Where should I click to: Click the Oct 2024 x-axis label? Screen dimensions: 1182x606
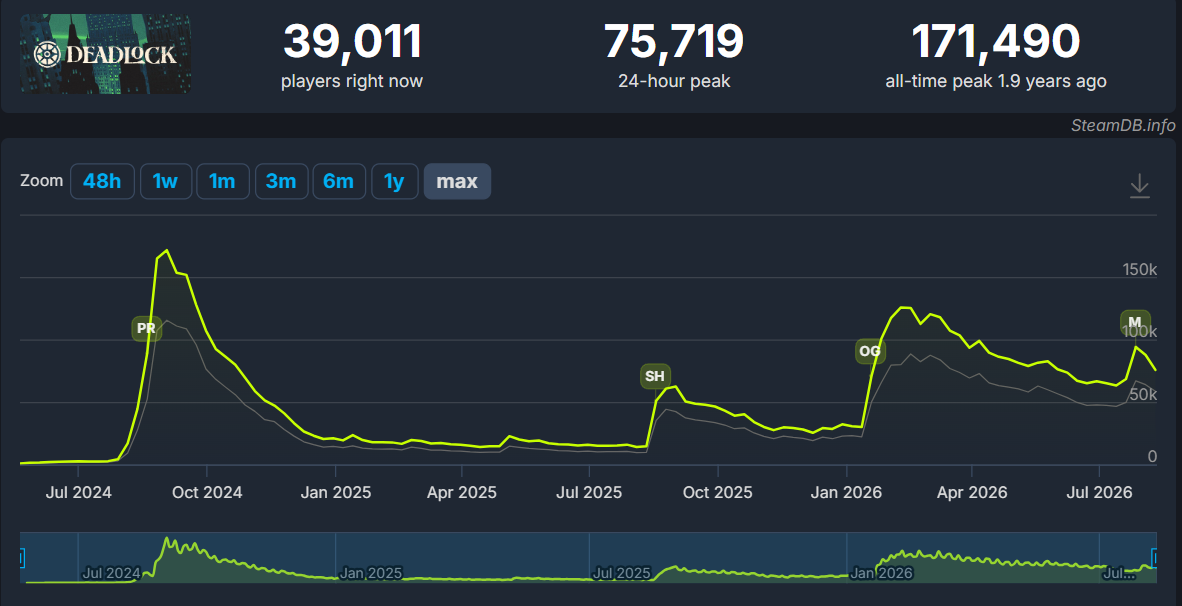coord(207,492)
